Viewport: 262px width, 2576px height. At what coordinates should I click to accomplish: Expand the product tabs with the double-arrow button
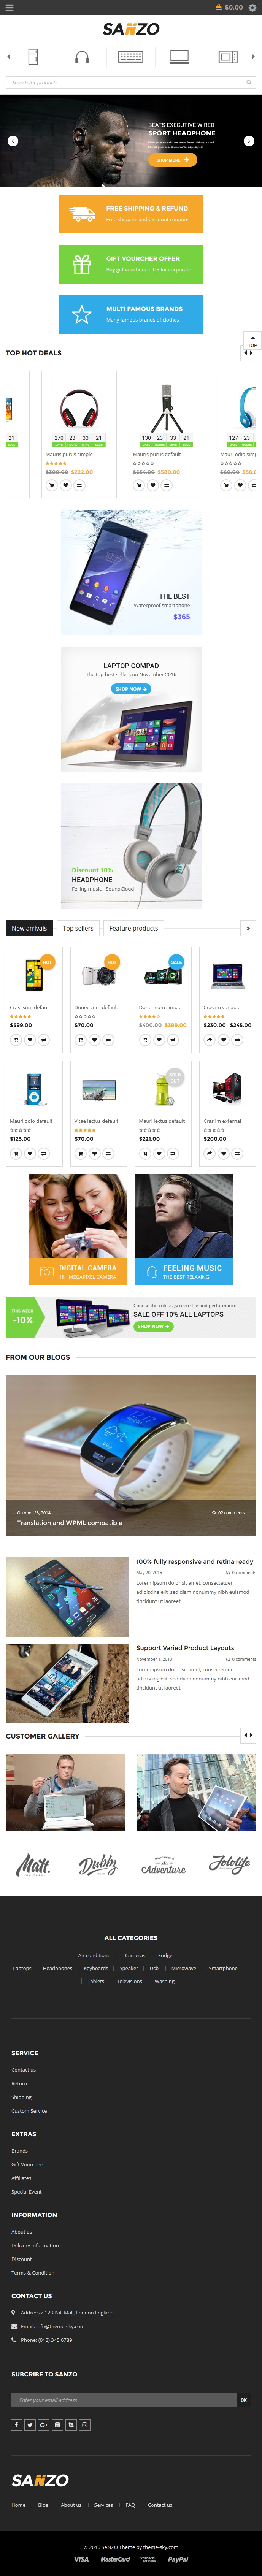point(249,928)
